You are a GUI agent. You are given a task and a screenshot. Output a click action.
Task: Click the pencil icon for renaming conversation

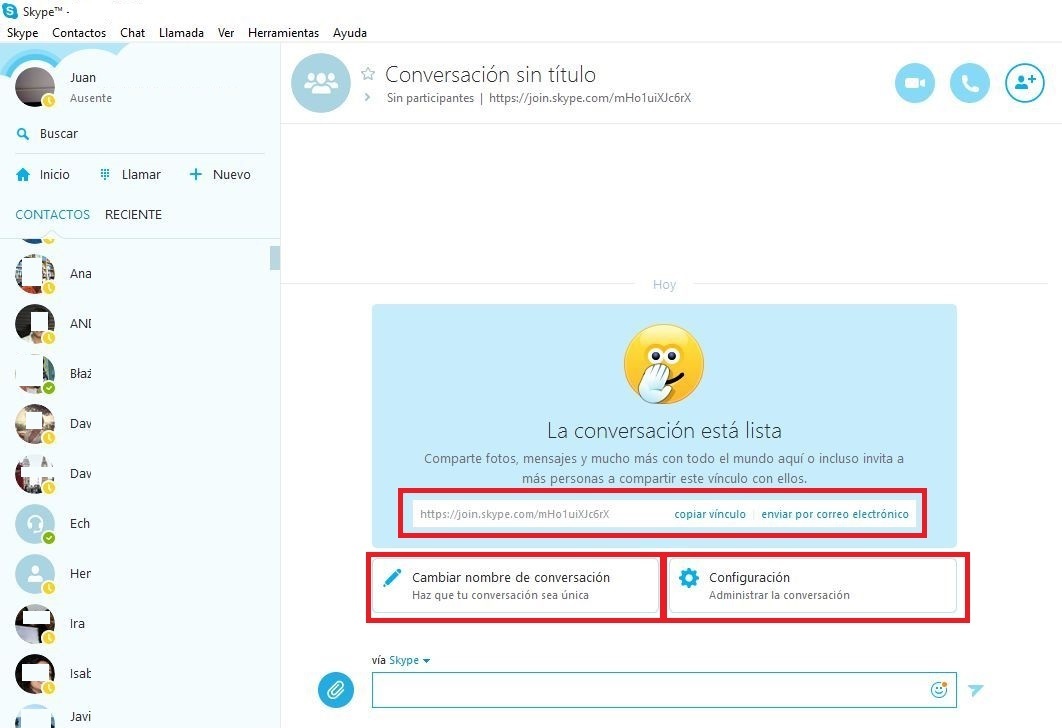[392, 578]
